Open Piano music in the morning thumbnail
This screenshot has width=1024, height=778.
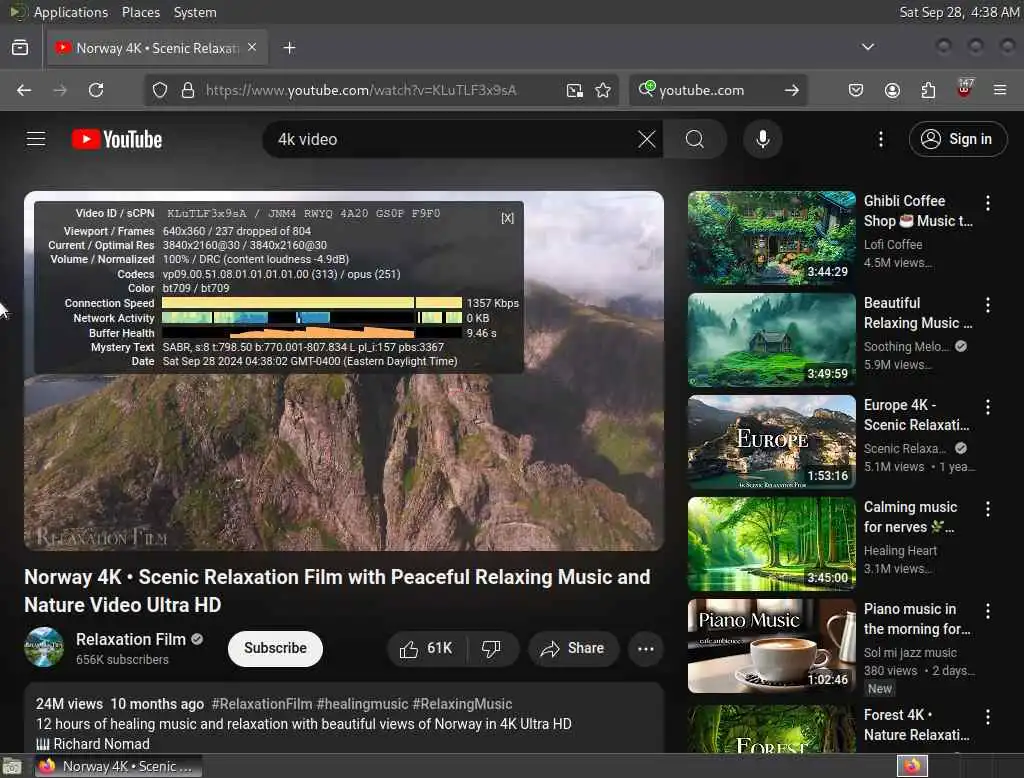772,645
